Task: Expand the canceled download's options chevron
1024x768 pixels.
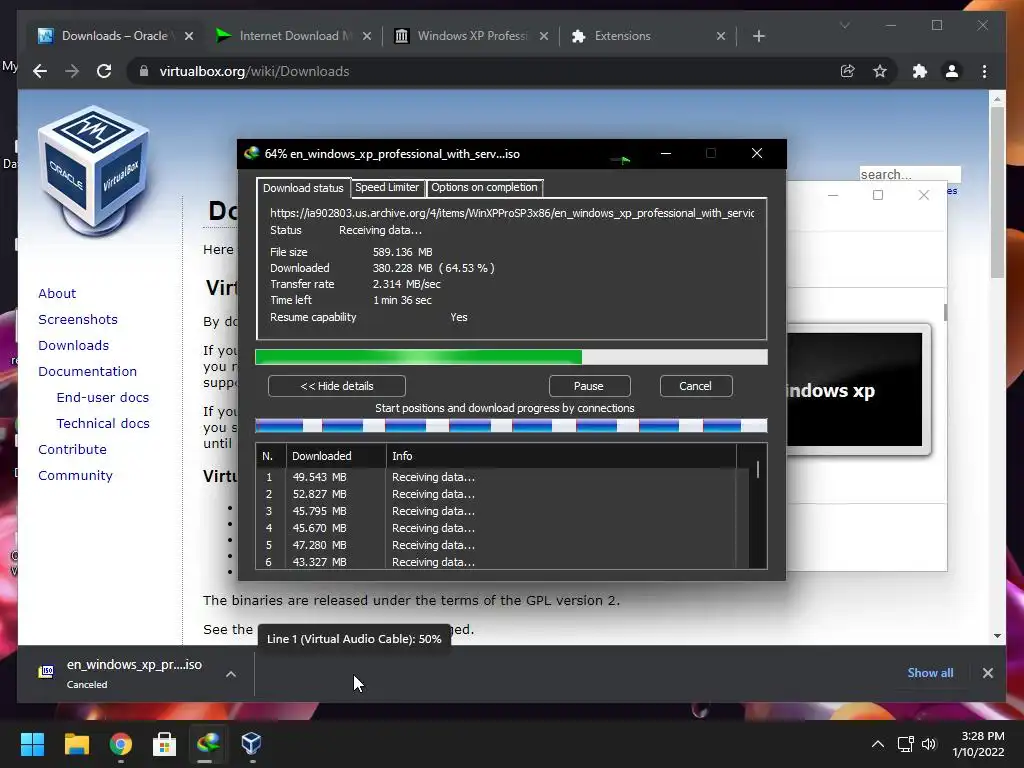Action: [231, 673]
